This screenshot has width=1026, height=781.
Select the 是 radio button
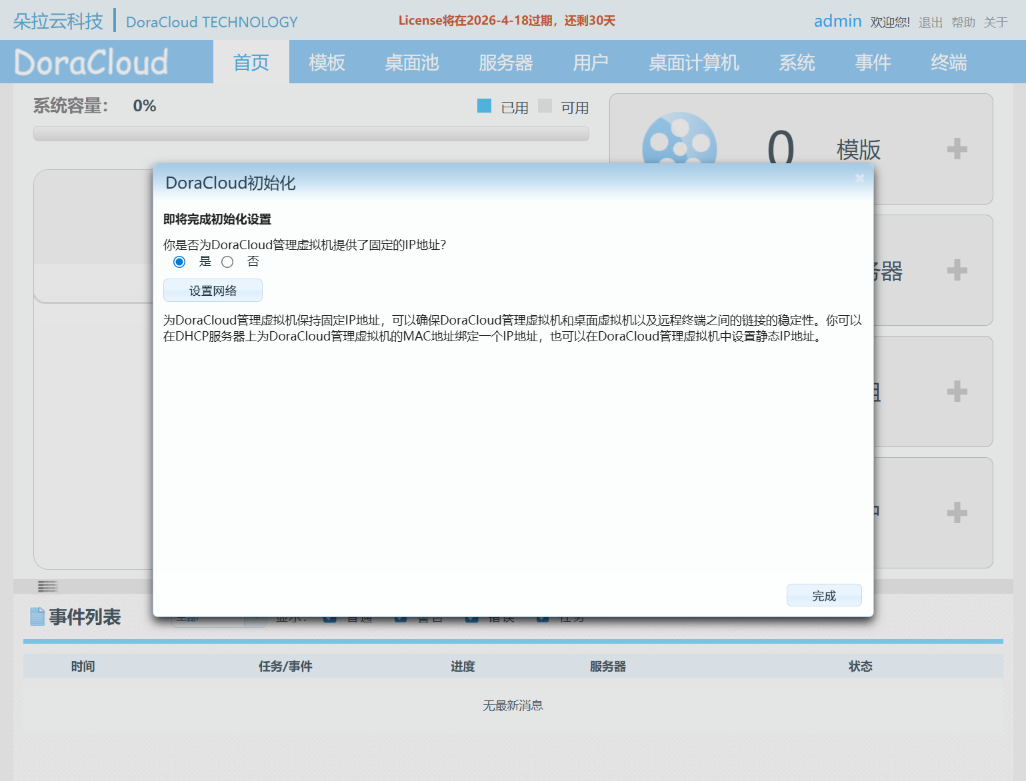pos(179,262)
